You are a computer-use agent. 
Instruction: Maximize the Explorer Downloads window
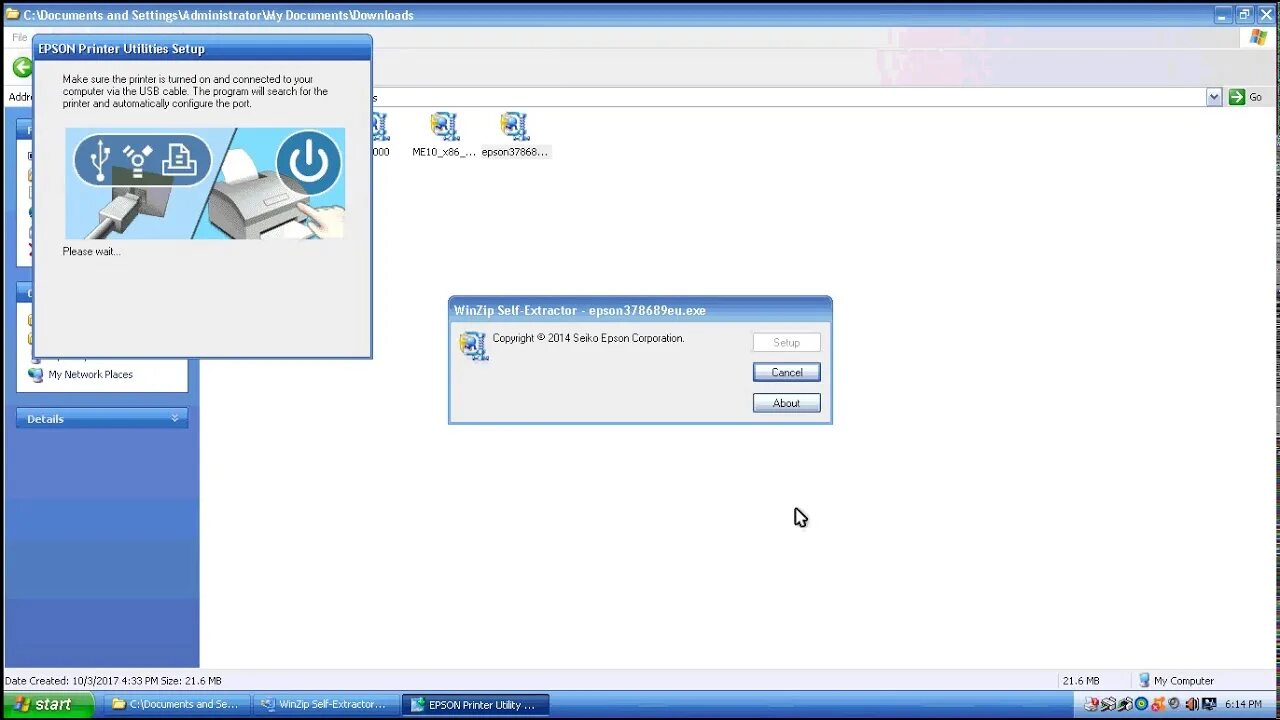click(1245, 14)
